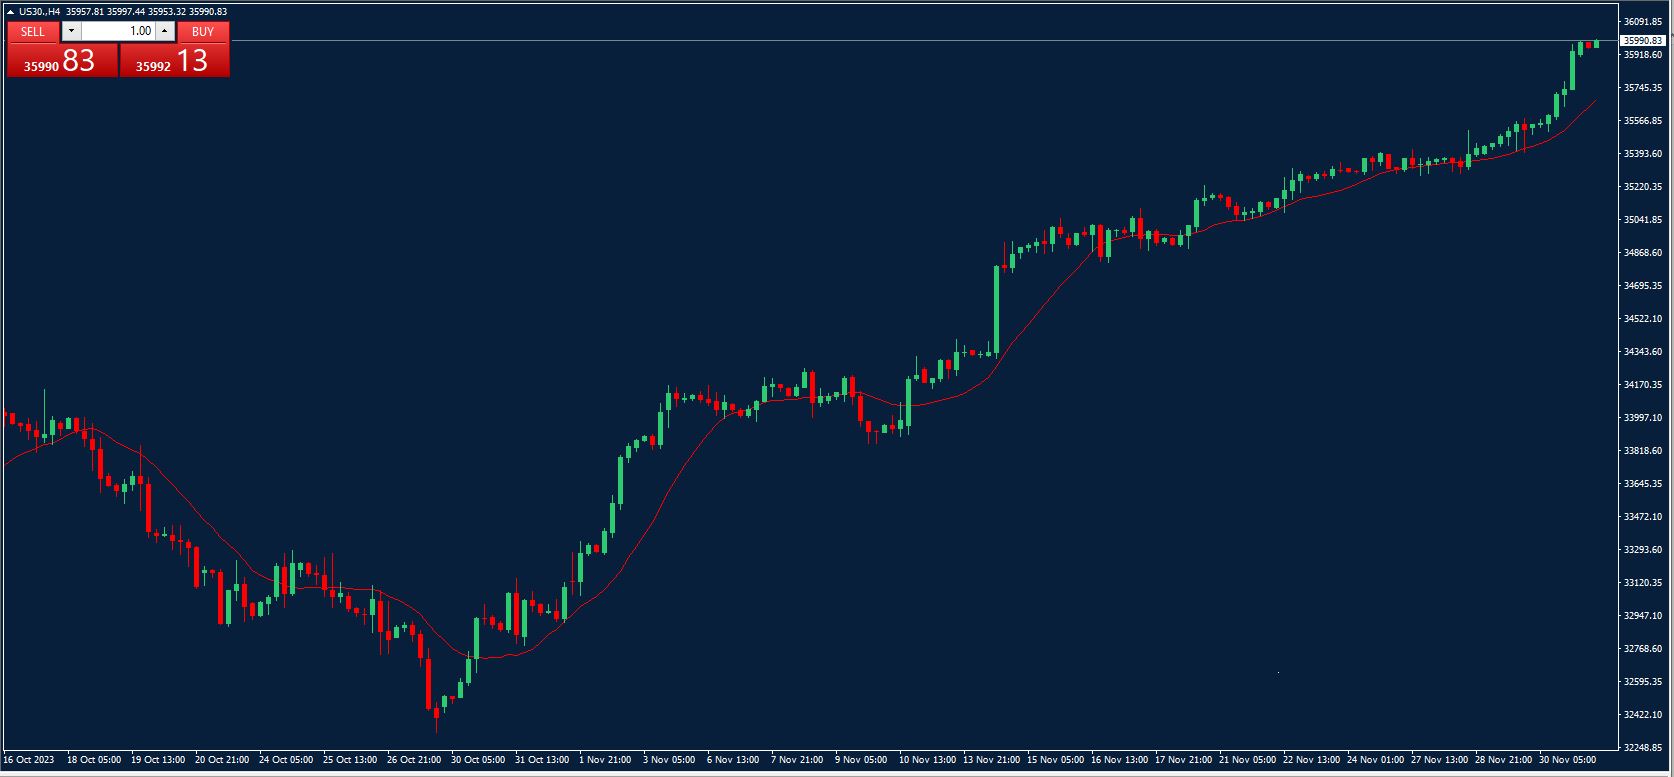The width and height of the screenshot is (1674, 777).
Task: Click the right end of red moving average line
Action: click(1594, 101)
